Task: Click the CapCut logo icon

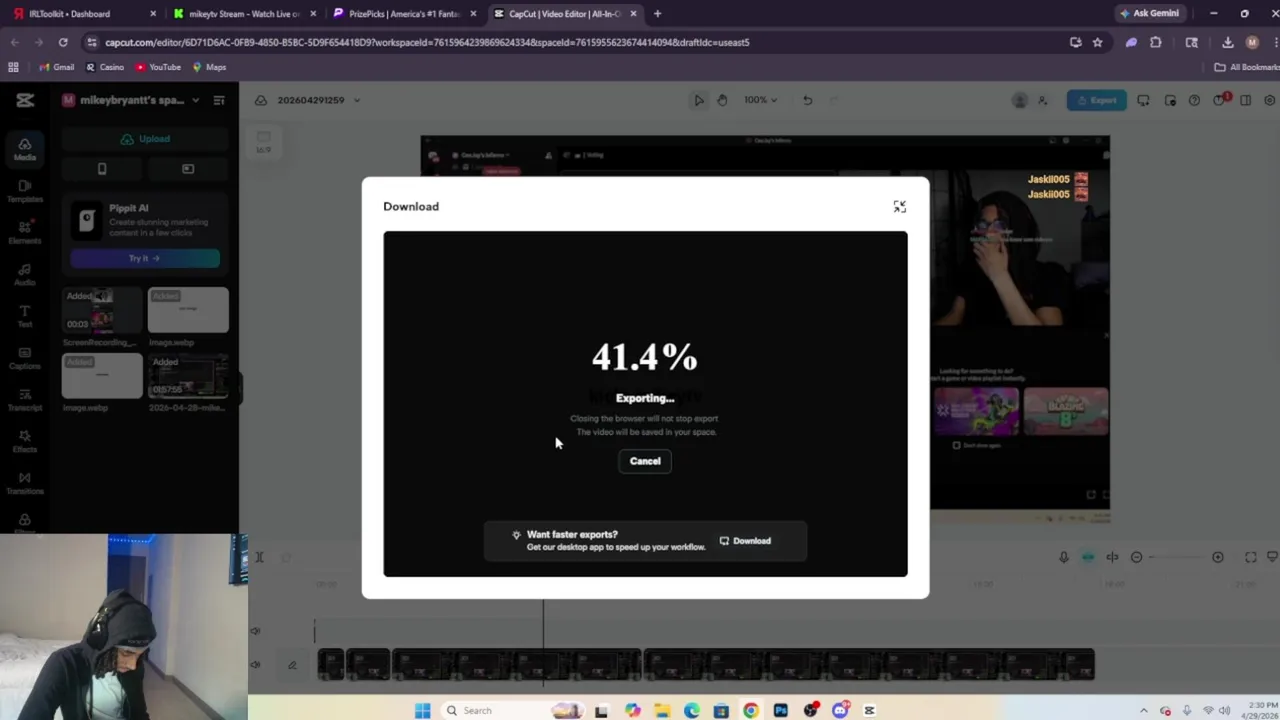Action: point(25,100)
